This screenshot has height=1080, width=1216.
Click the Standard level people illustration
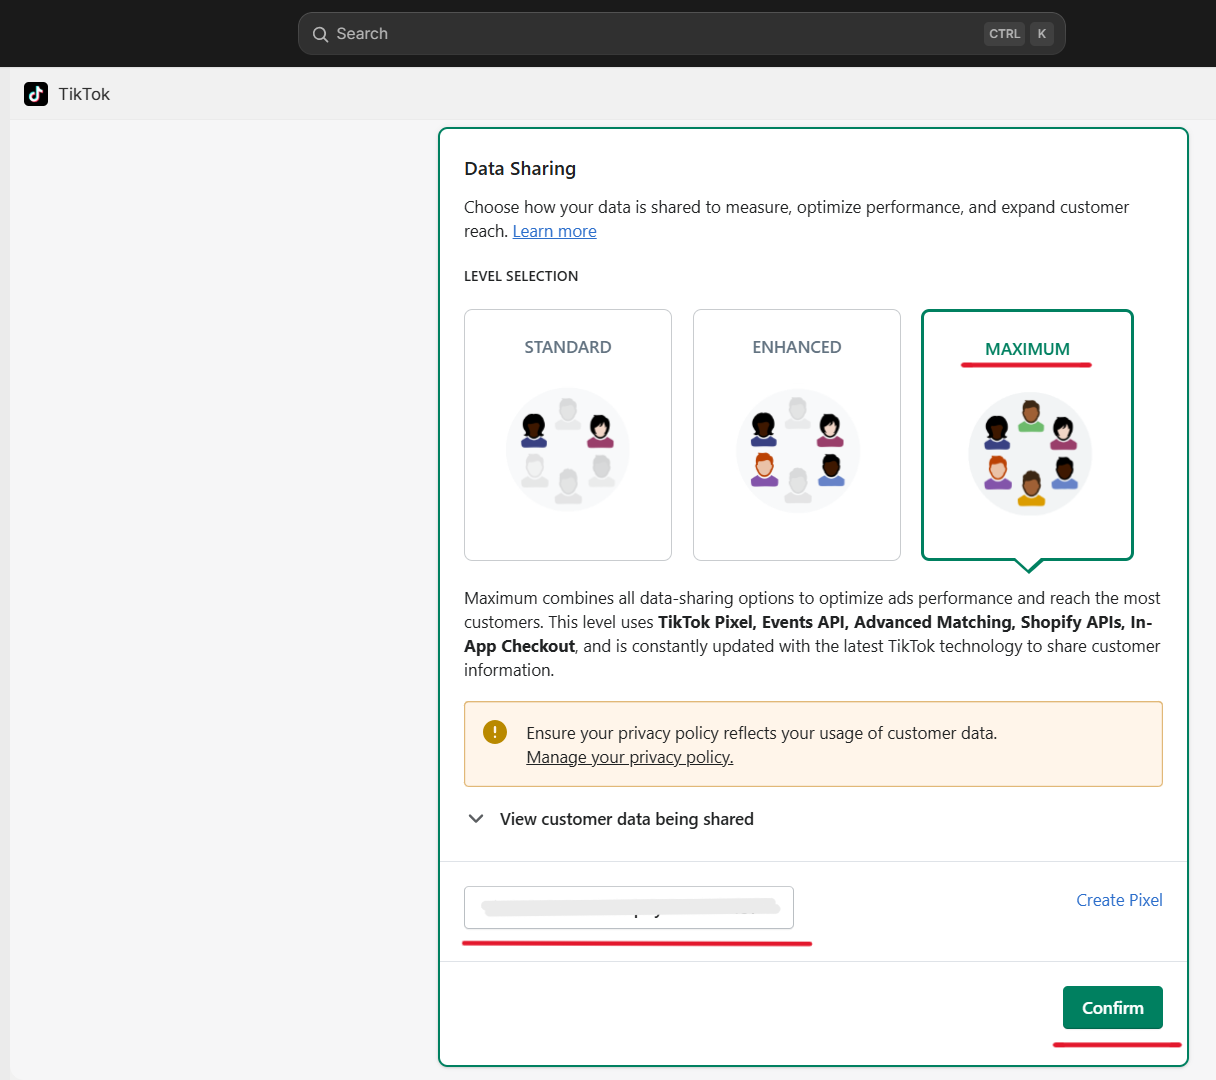pos(568,450)
